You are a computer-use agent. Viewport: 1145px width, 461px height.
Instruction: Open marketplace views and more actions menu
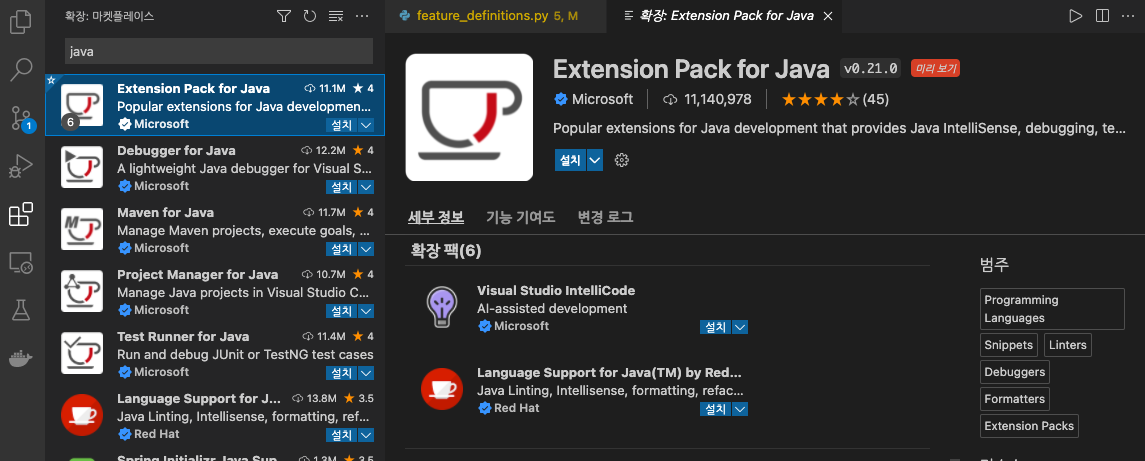click(362, 15)
